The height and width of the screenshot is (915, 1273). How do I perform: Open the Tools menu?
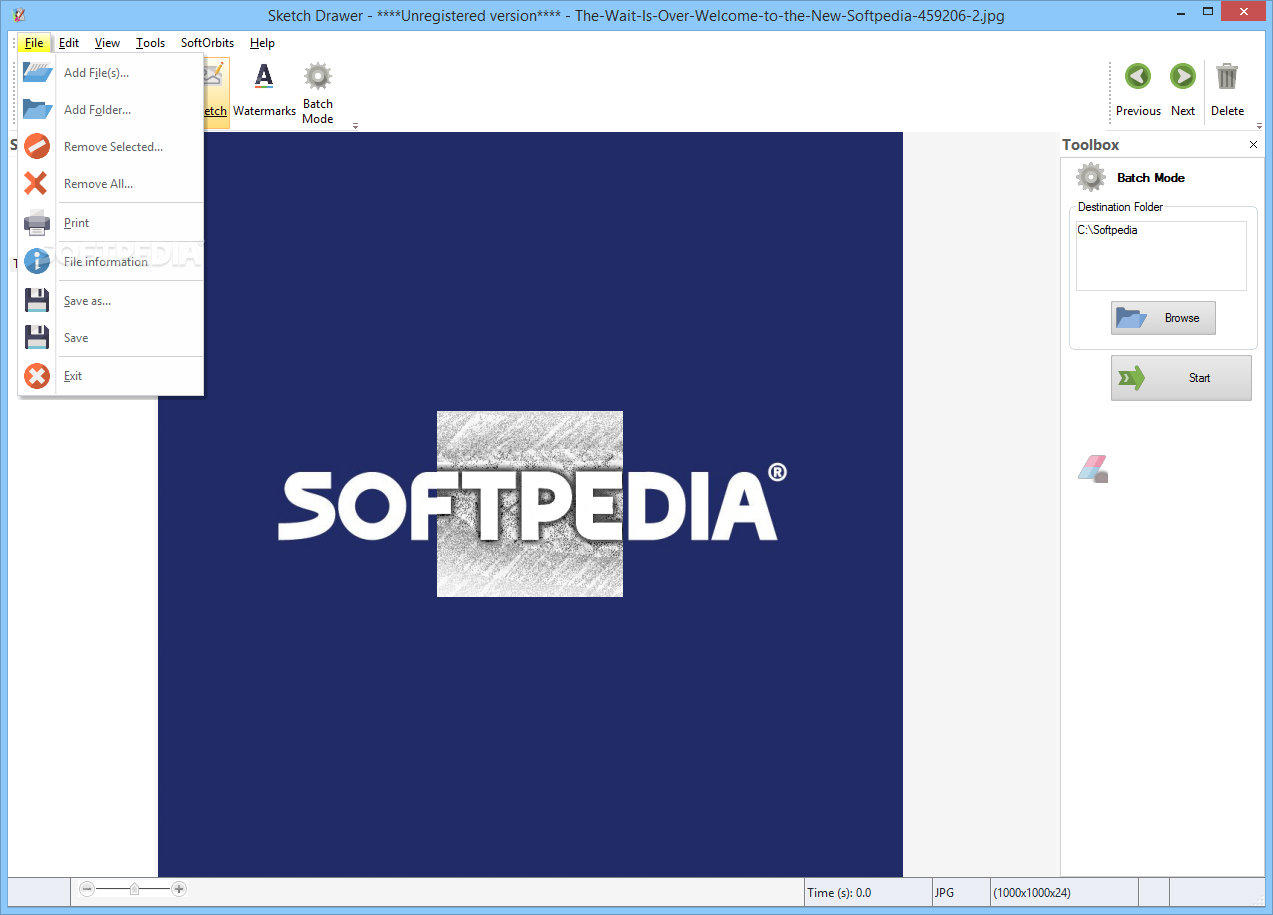pyautogui.click(x=151, y=43)
